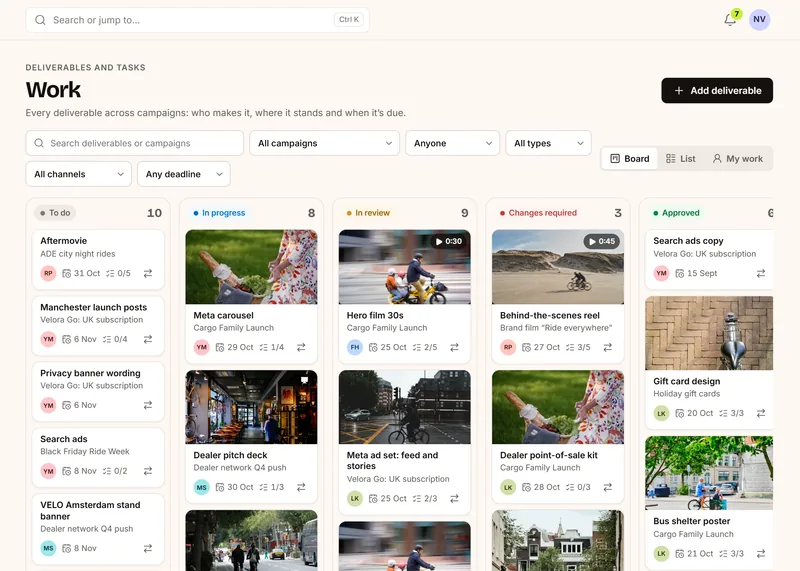Click the Holiday gift cards campaign text
This screenshot has width=800, height=571.
pyautogui.click(x=687, y=394)
